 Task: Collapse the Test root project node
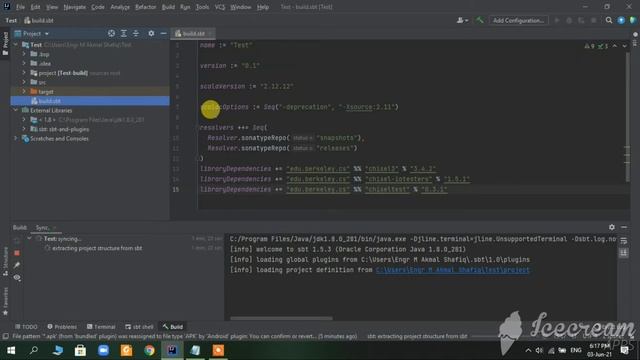point(16,44)
